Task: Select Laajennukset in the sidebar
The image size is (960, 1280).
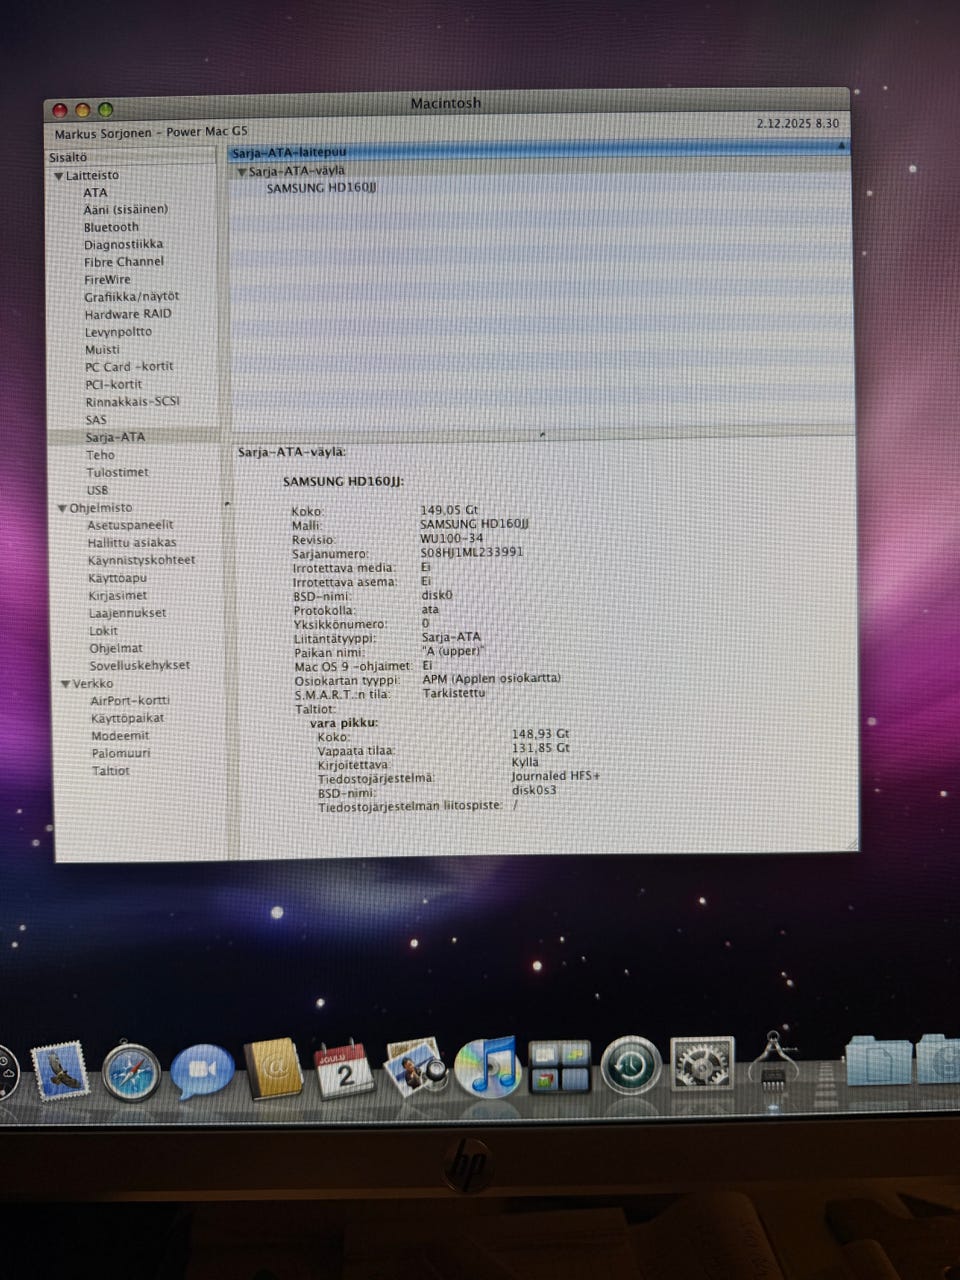Action: (127, 613)
